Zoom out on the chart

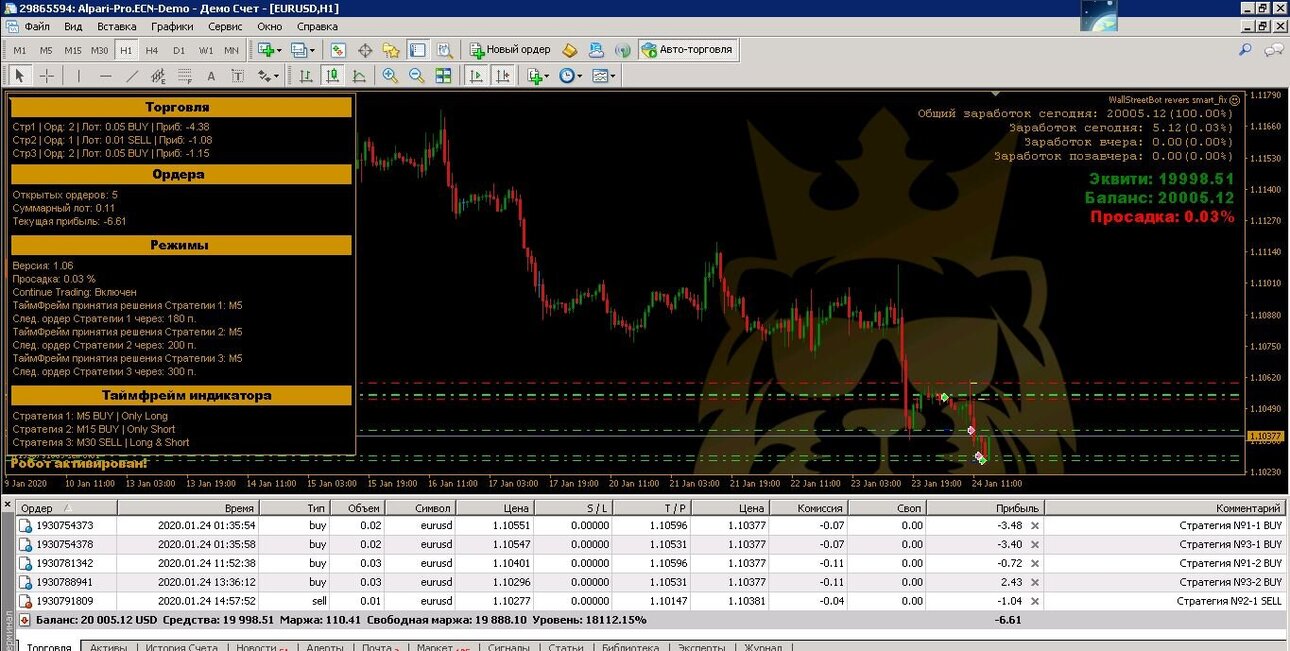[x=416, y=75]
